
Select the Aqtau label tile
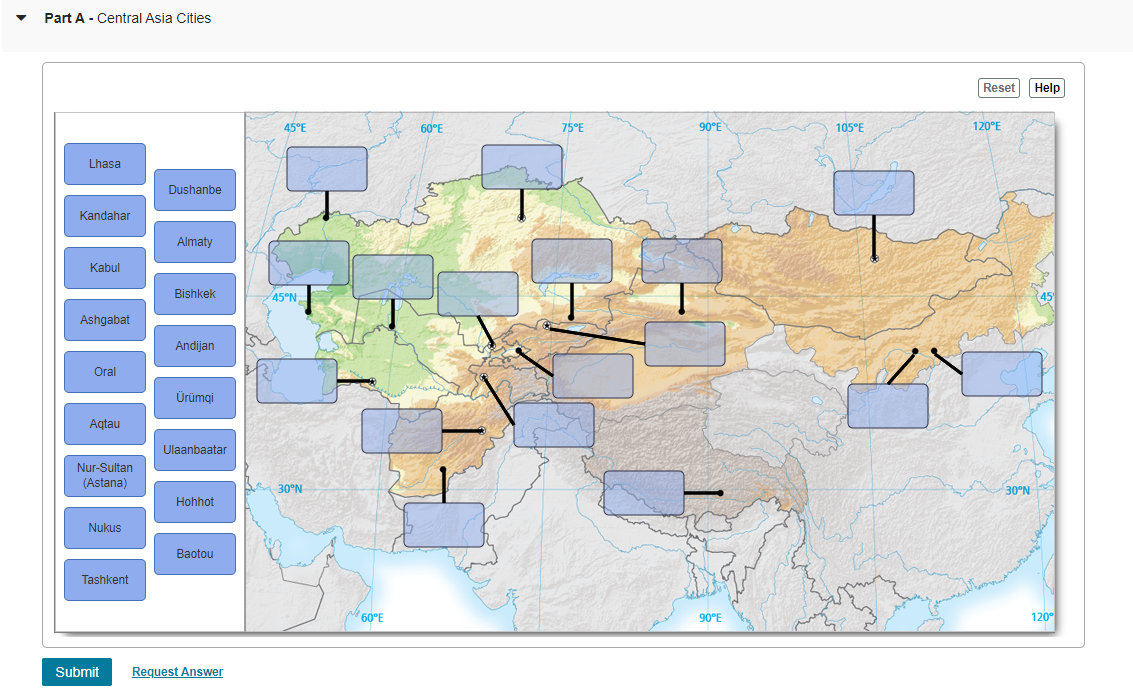(x=105, y=424)
